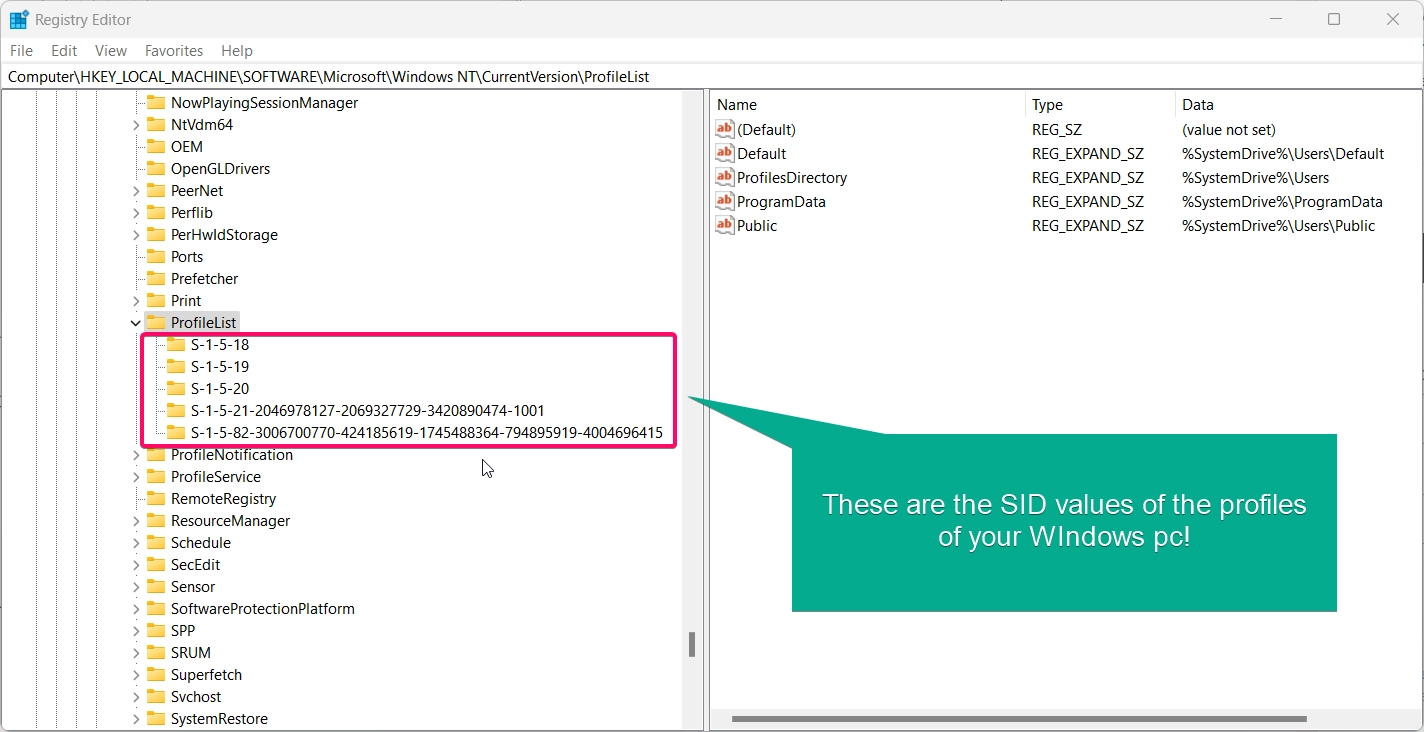The height and width of the screenshot is (732, 1424).
Task: Click the S-1-5-18 folder icon
Action: [176, 344]
